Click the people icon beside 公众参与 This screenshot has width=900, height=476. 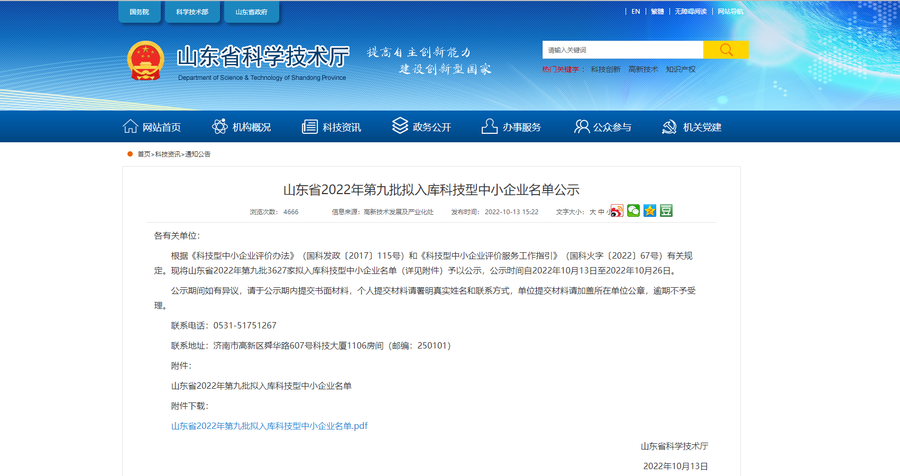[581, 126]
